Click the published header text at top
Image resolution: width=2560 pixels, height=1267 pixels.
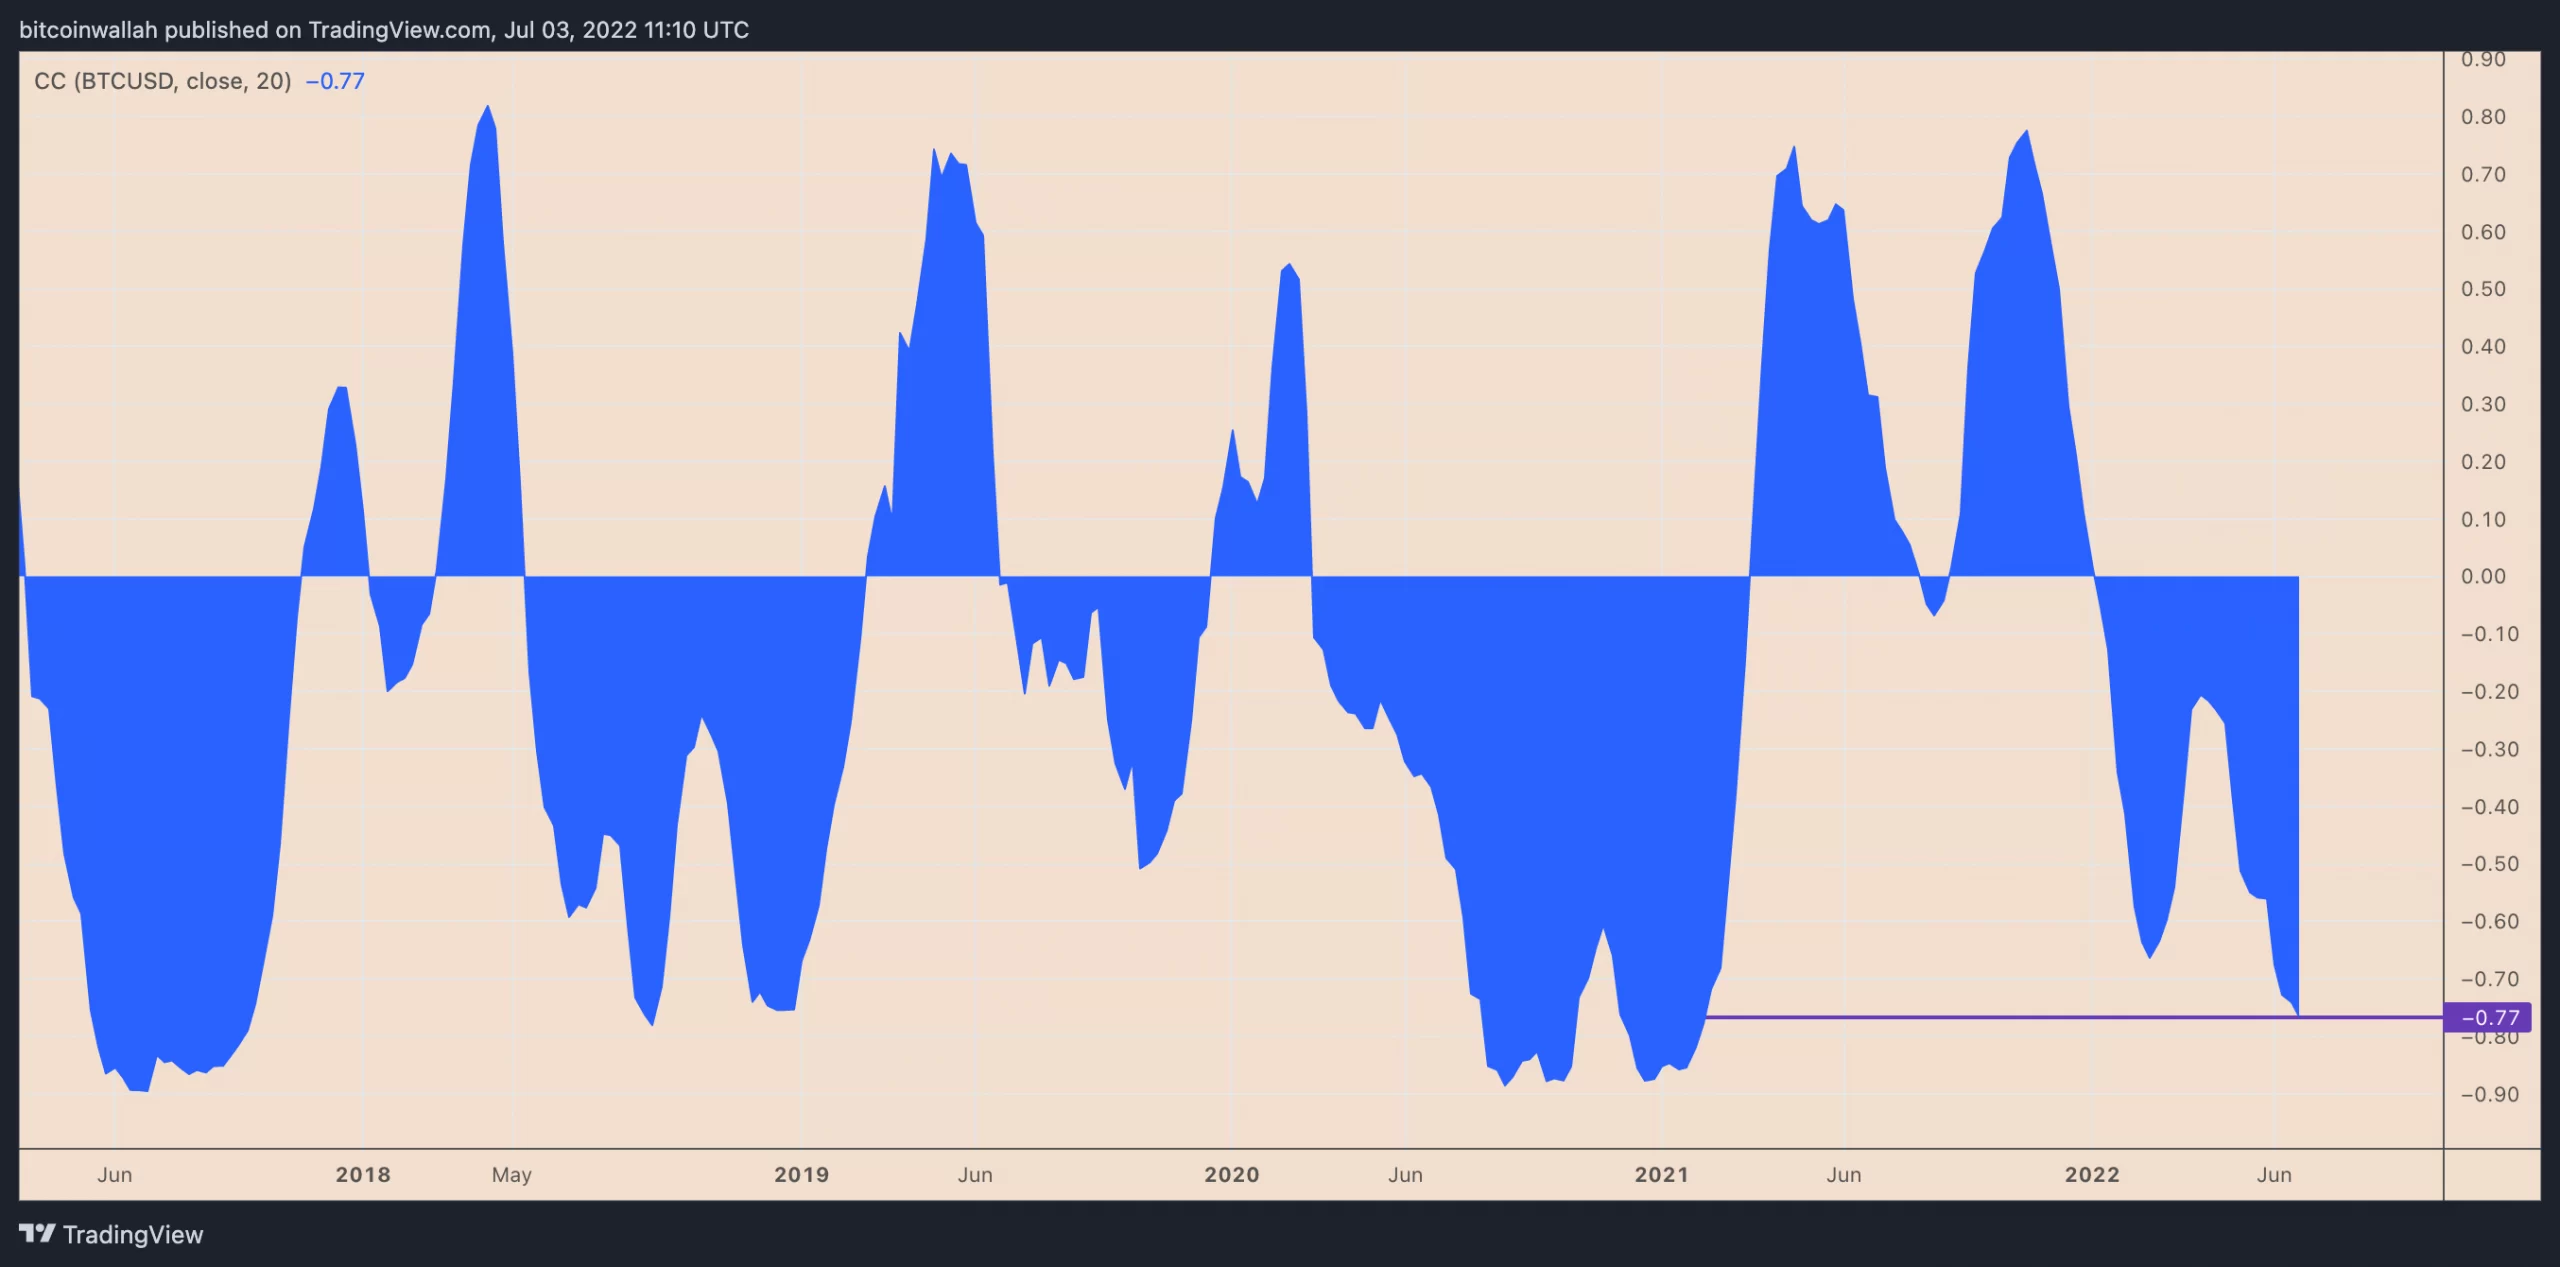[x=384, y=30]
